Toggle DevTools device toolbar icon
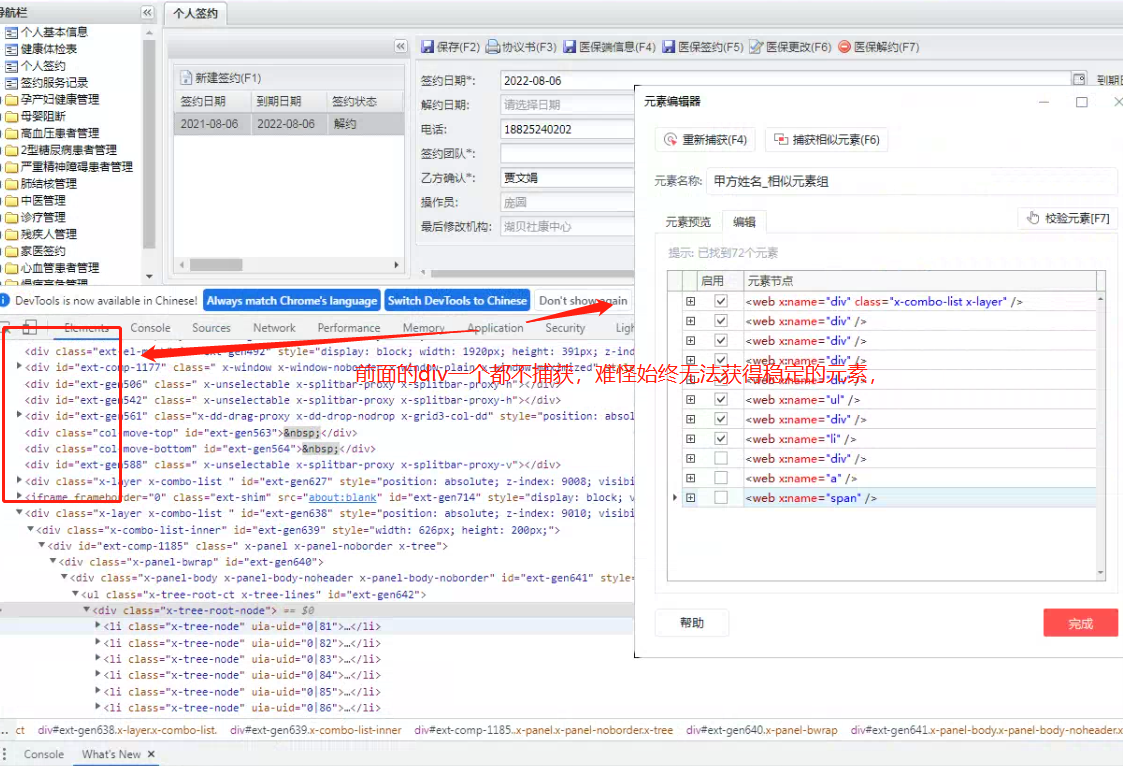1123x766 pixels. click(x=29, y=328)
